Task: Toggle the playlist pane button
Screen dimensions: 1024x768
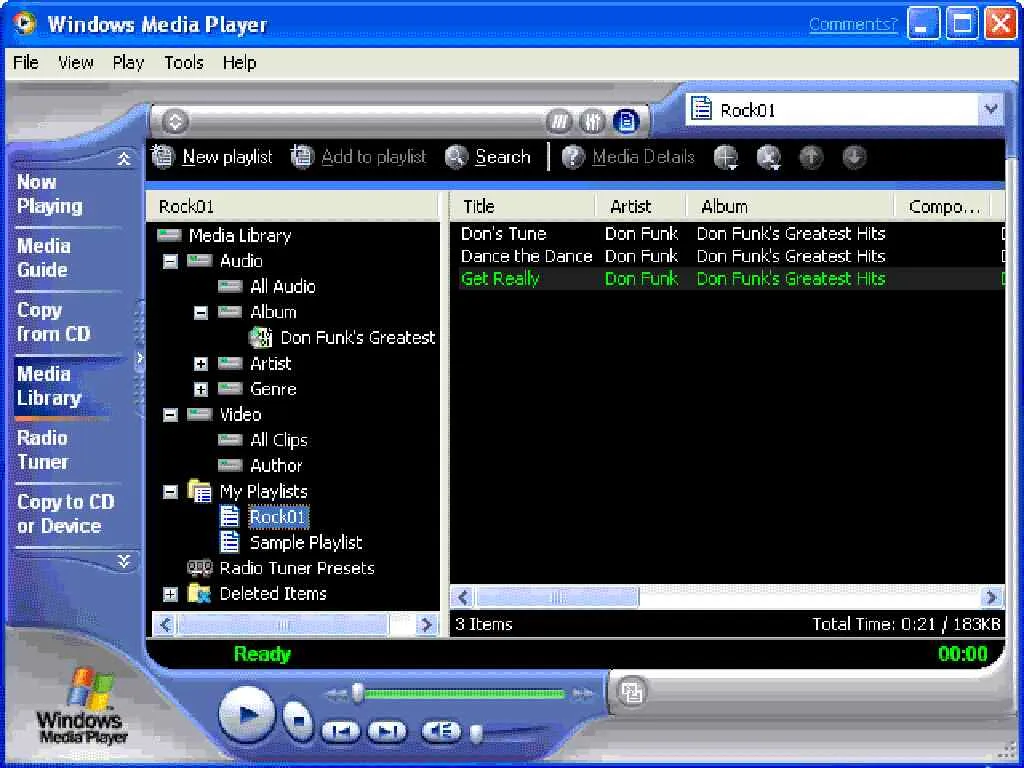Action: (x=626, y=121)
